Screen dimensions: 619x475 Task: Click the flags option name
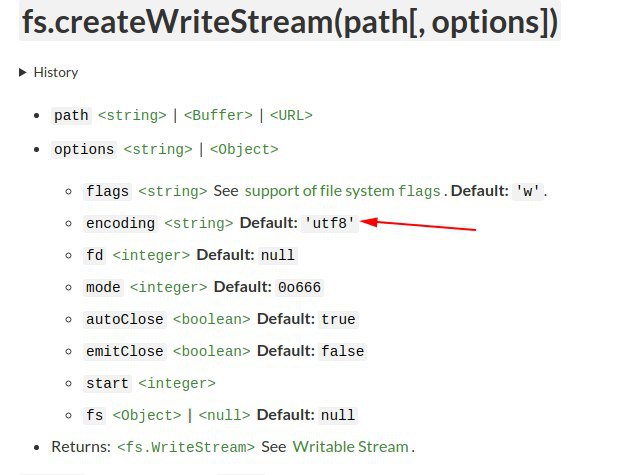tap(107, 192)
